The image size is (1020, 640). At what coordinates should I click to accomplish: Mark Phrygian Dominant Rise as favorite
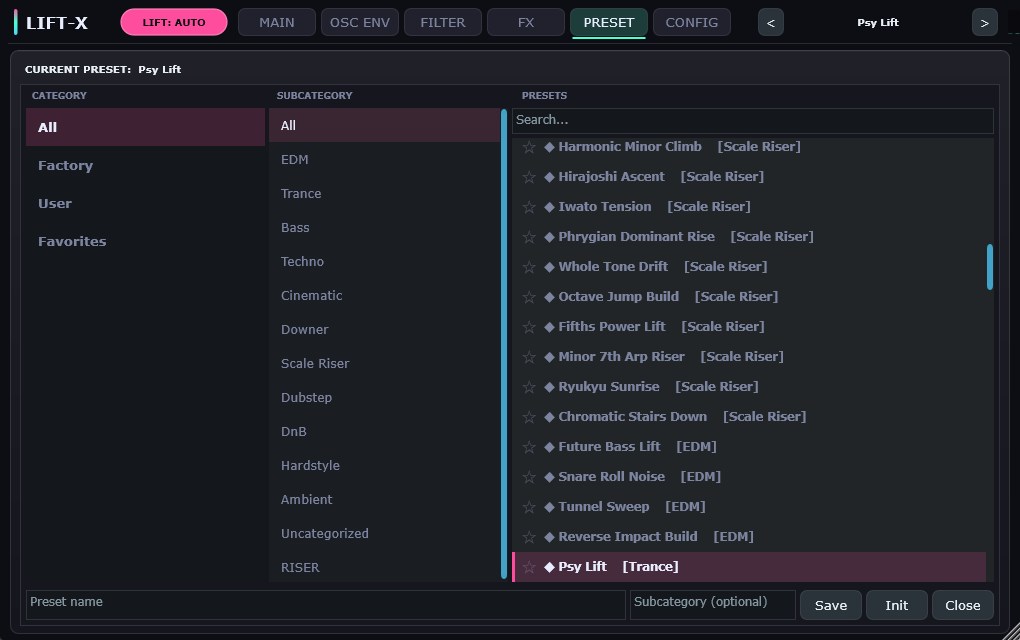click(x=529, y=237)
